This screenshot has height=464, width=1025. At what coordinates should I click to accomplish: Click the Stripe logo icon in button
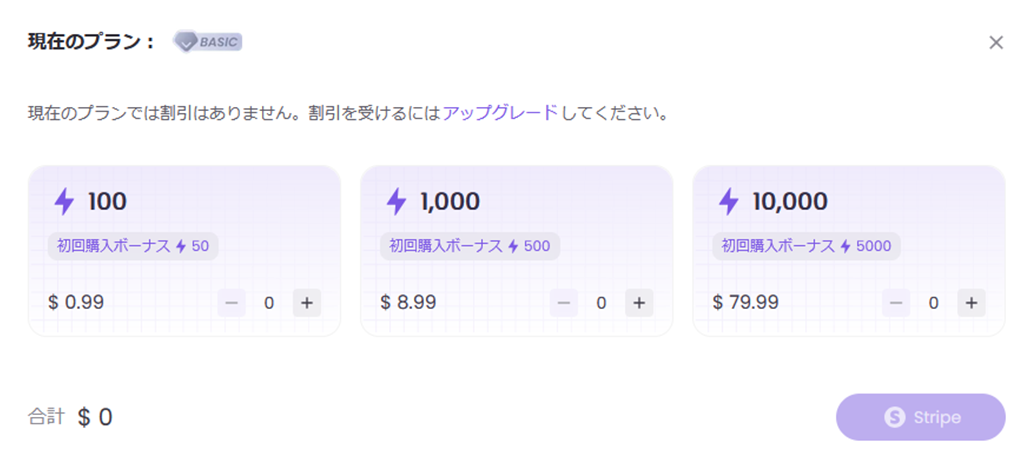point(894,418)
